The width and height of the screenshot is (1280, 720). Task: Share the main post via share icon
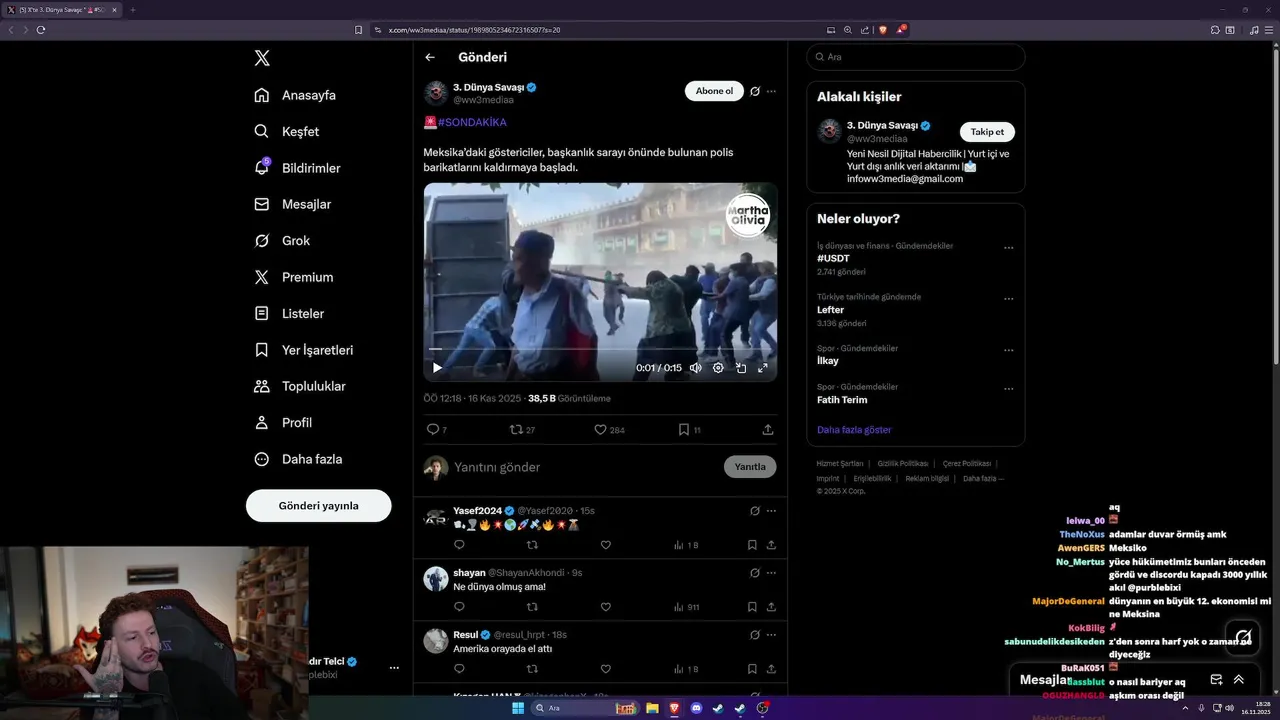click(x=768, y=429)
